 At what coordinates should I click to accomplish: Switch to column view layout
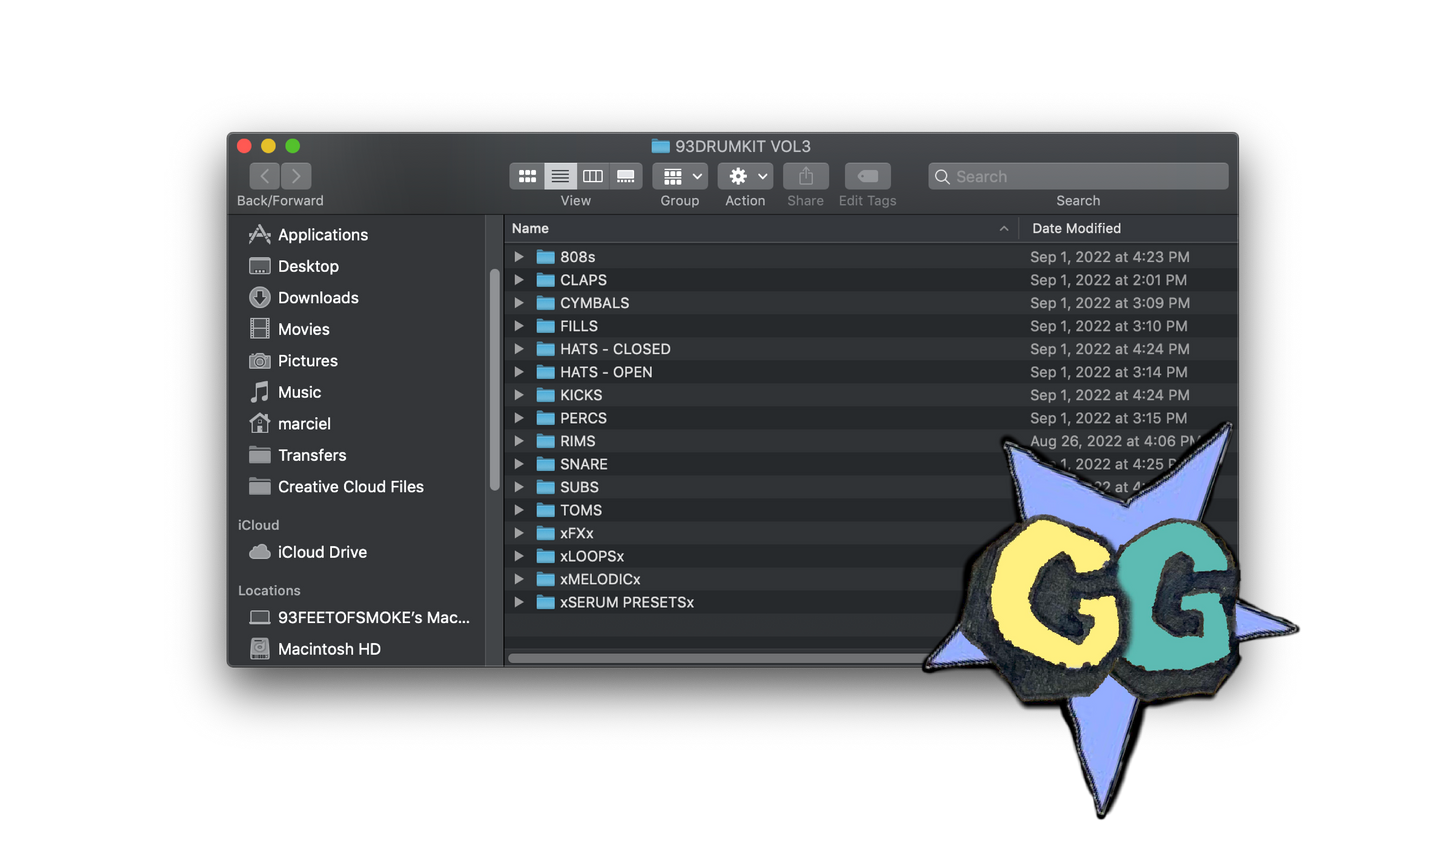pyautogui.click(x=593, y=176)
